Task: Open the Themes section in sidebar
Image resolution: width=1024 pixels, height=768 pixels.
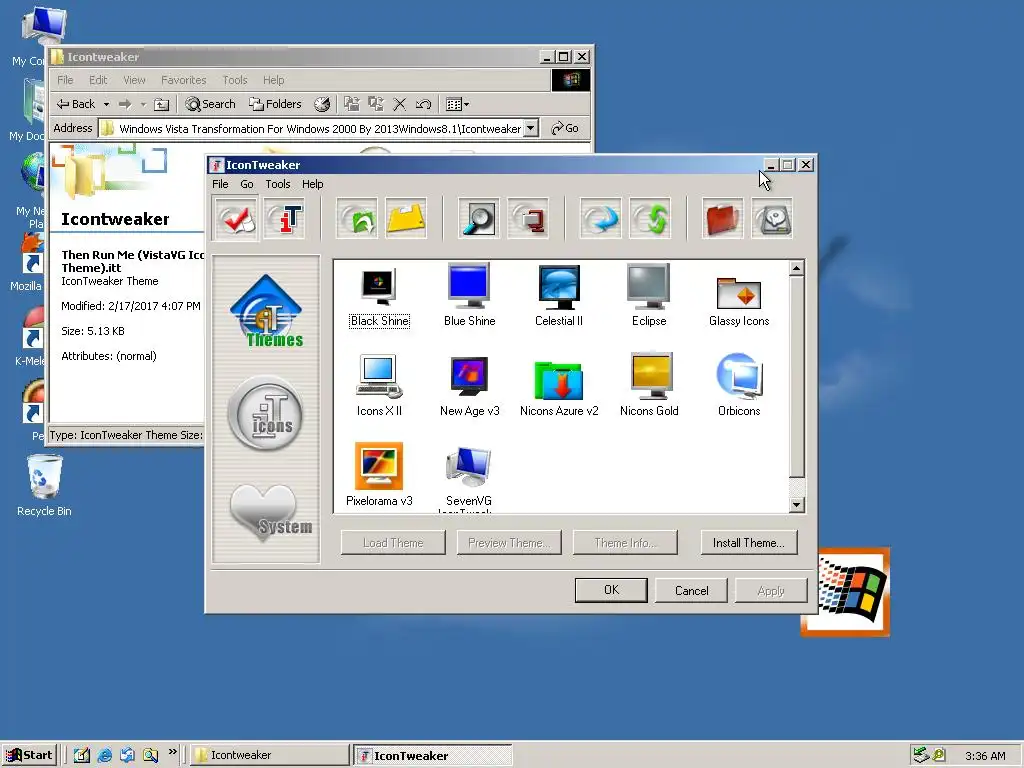Action: (266, 310)
